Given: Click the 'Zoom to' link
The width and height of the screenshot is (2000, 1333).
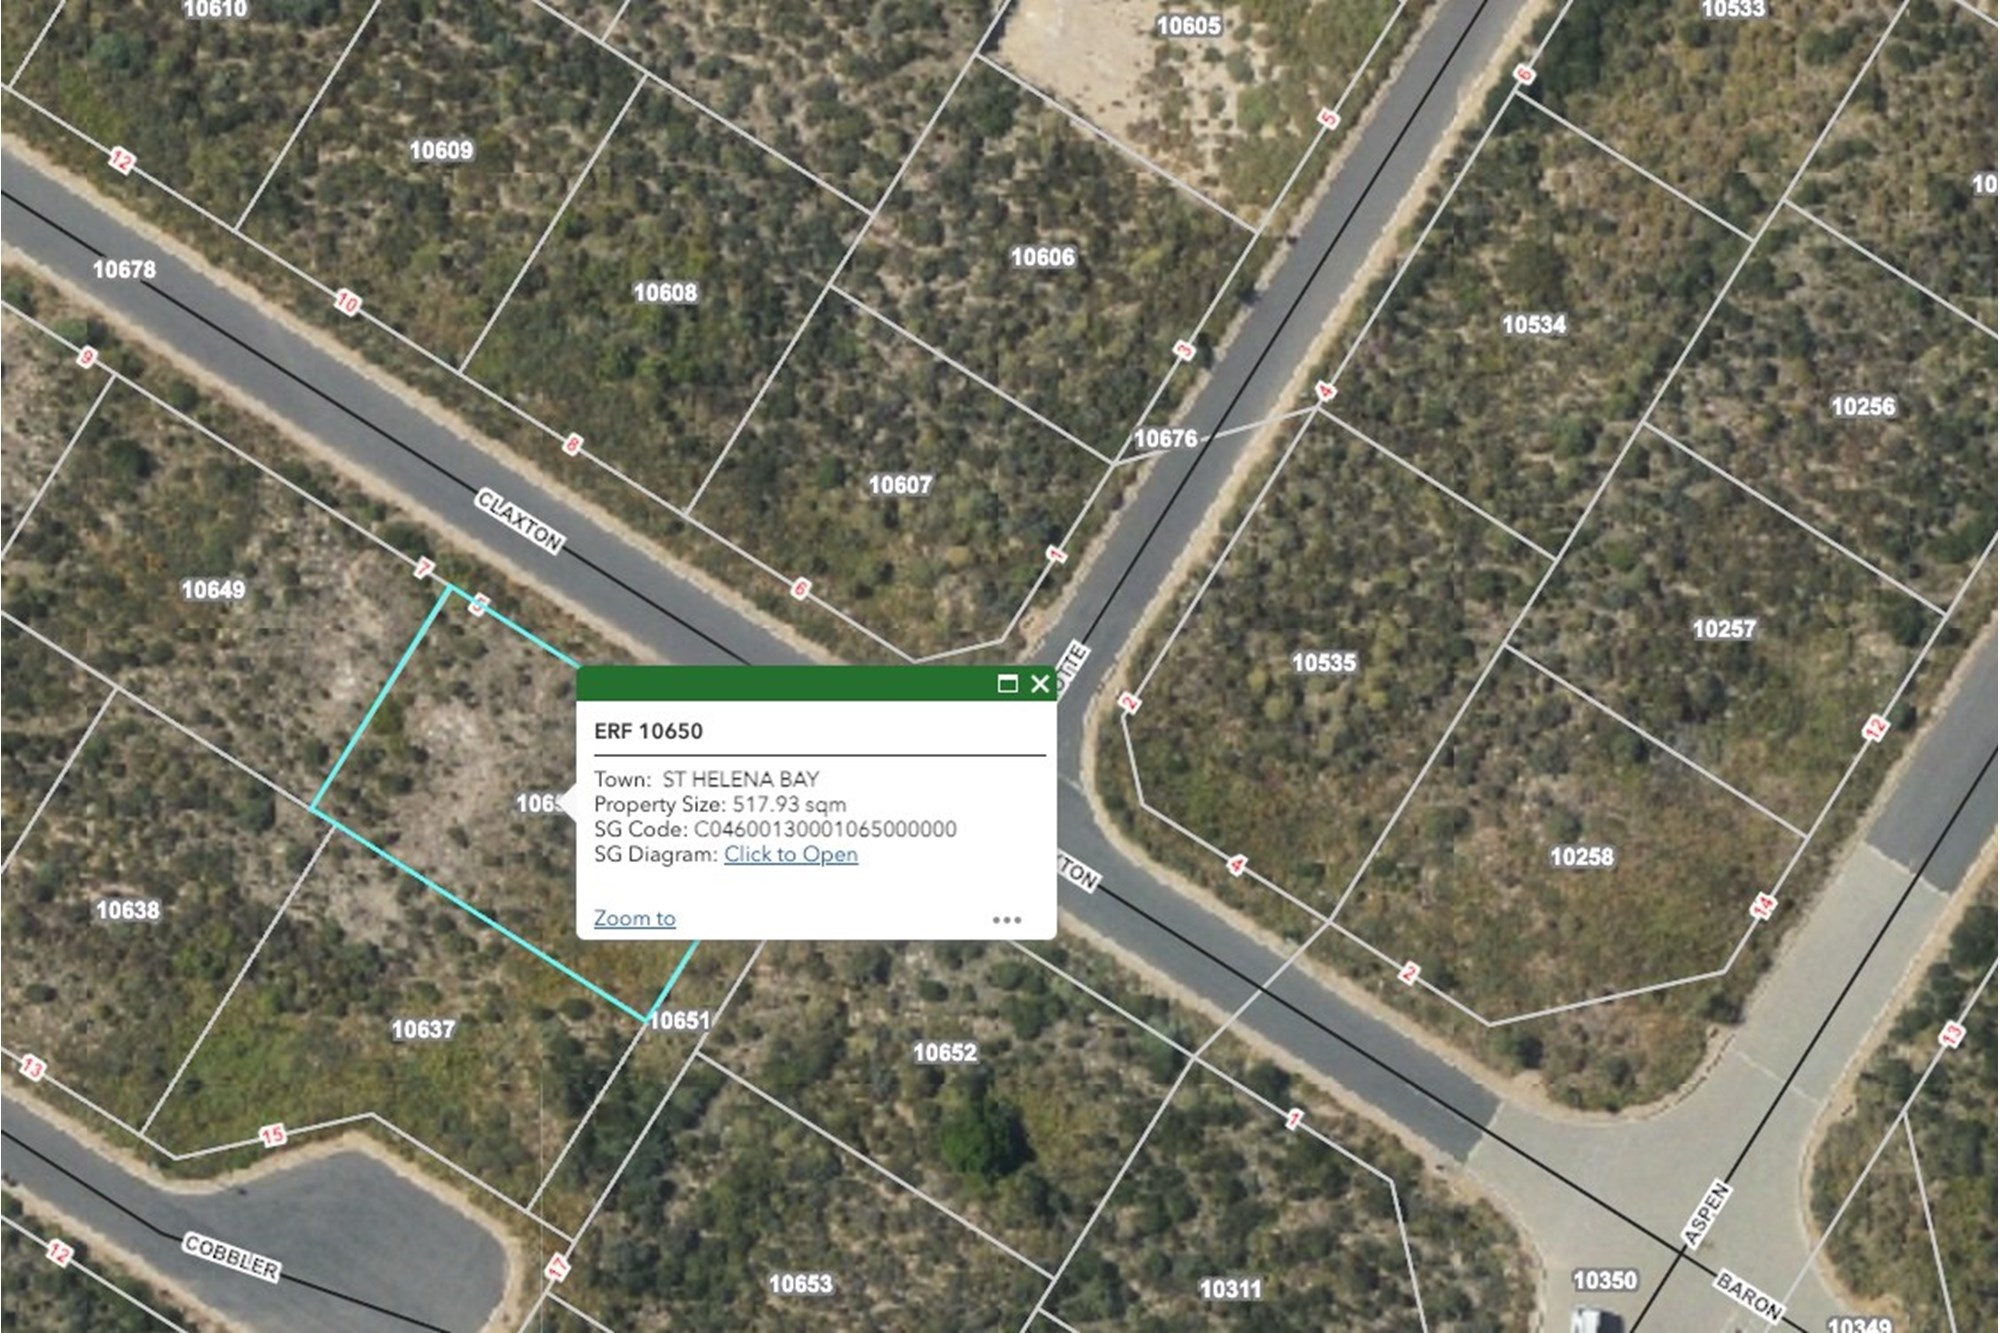Looking at the screenshot, I should pyautogui.click(x=635, y=918).
